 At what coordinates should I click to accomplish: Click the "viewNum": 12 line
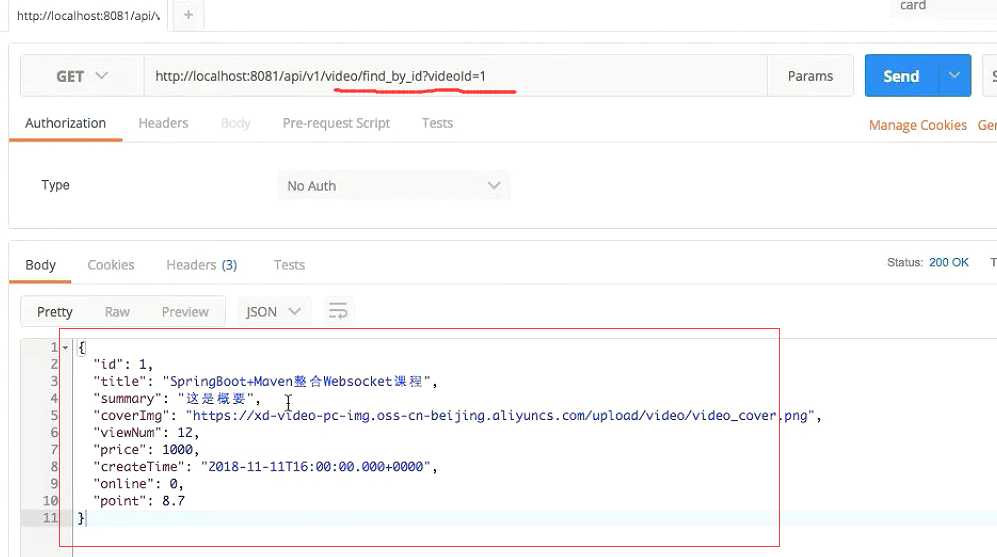pyautogui.click(x=146, y=433)
